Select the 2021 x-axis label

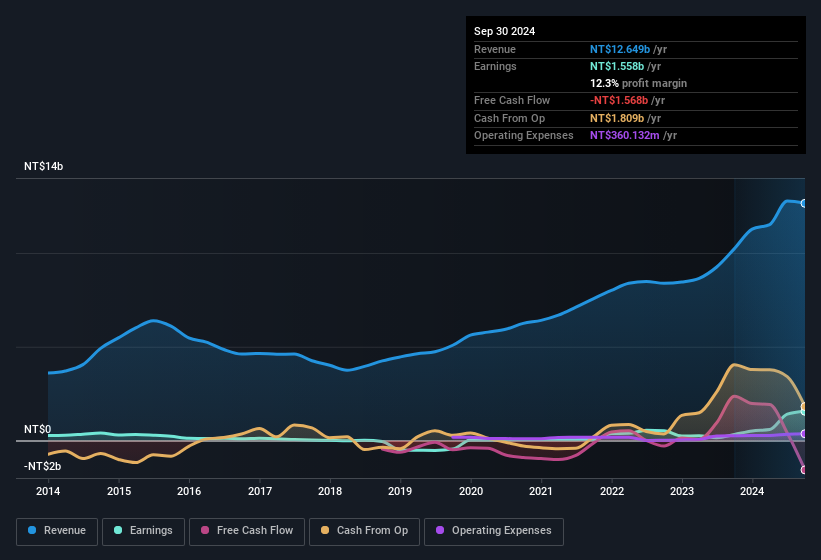pyautogui.click(x=541, y=491)
